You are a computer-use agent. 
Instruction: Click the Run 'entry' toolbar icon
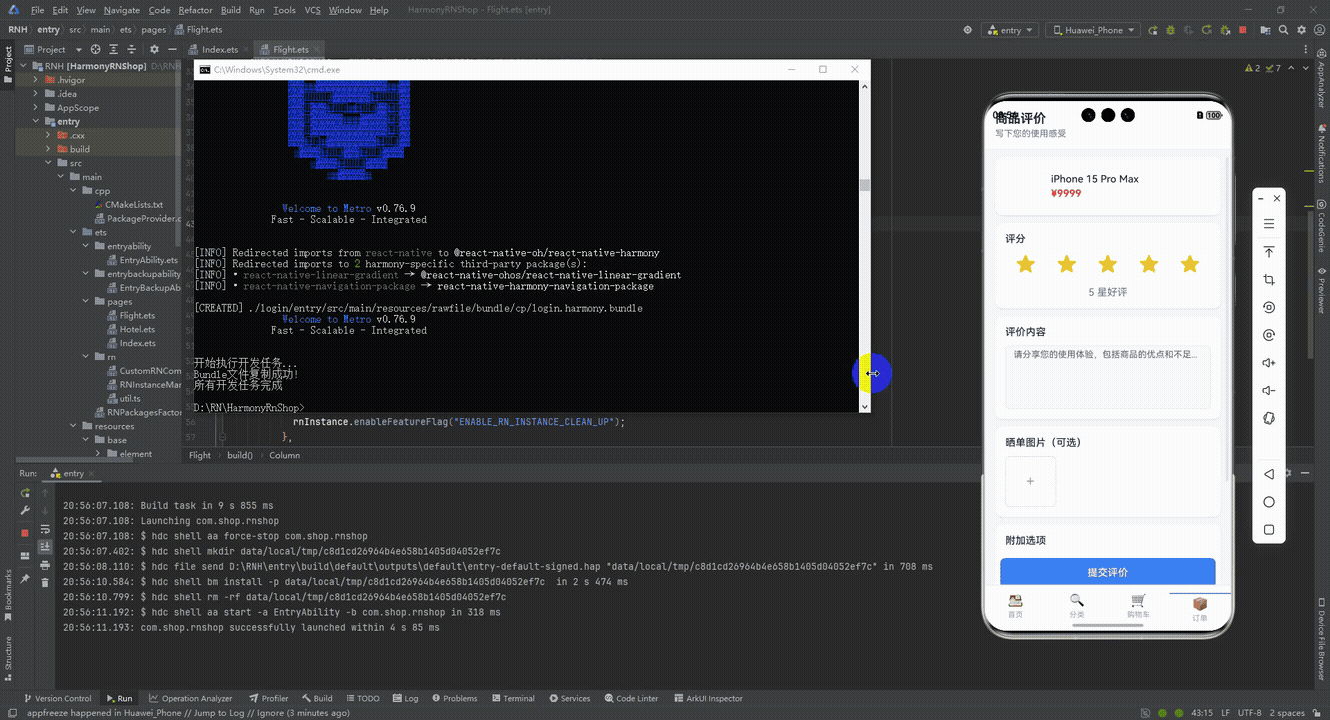pyautogui.click(x=1155, y=30)
